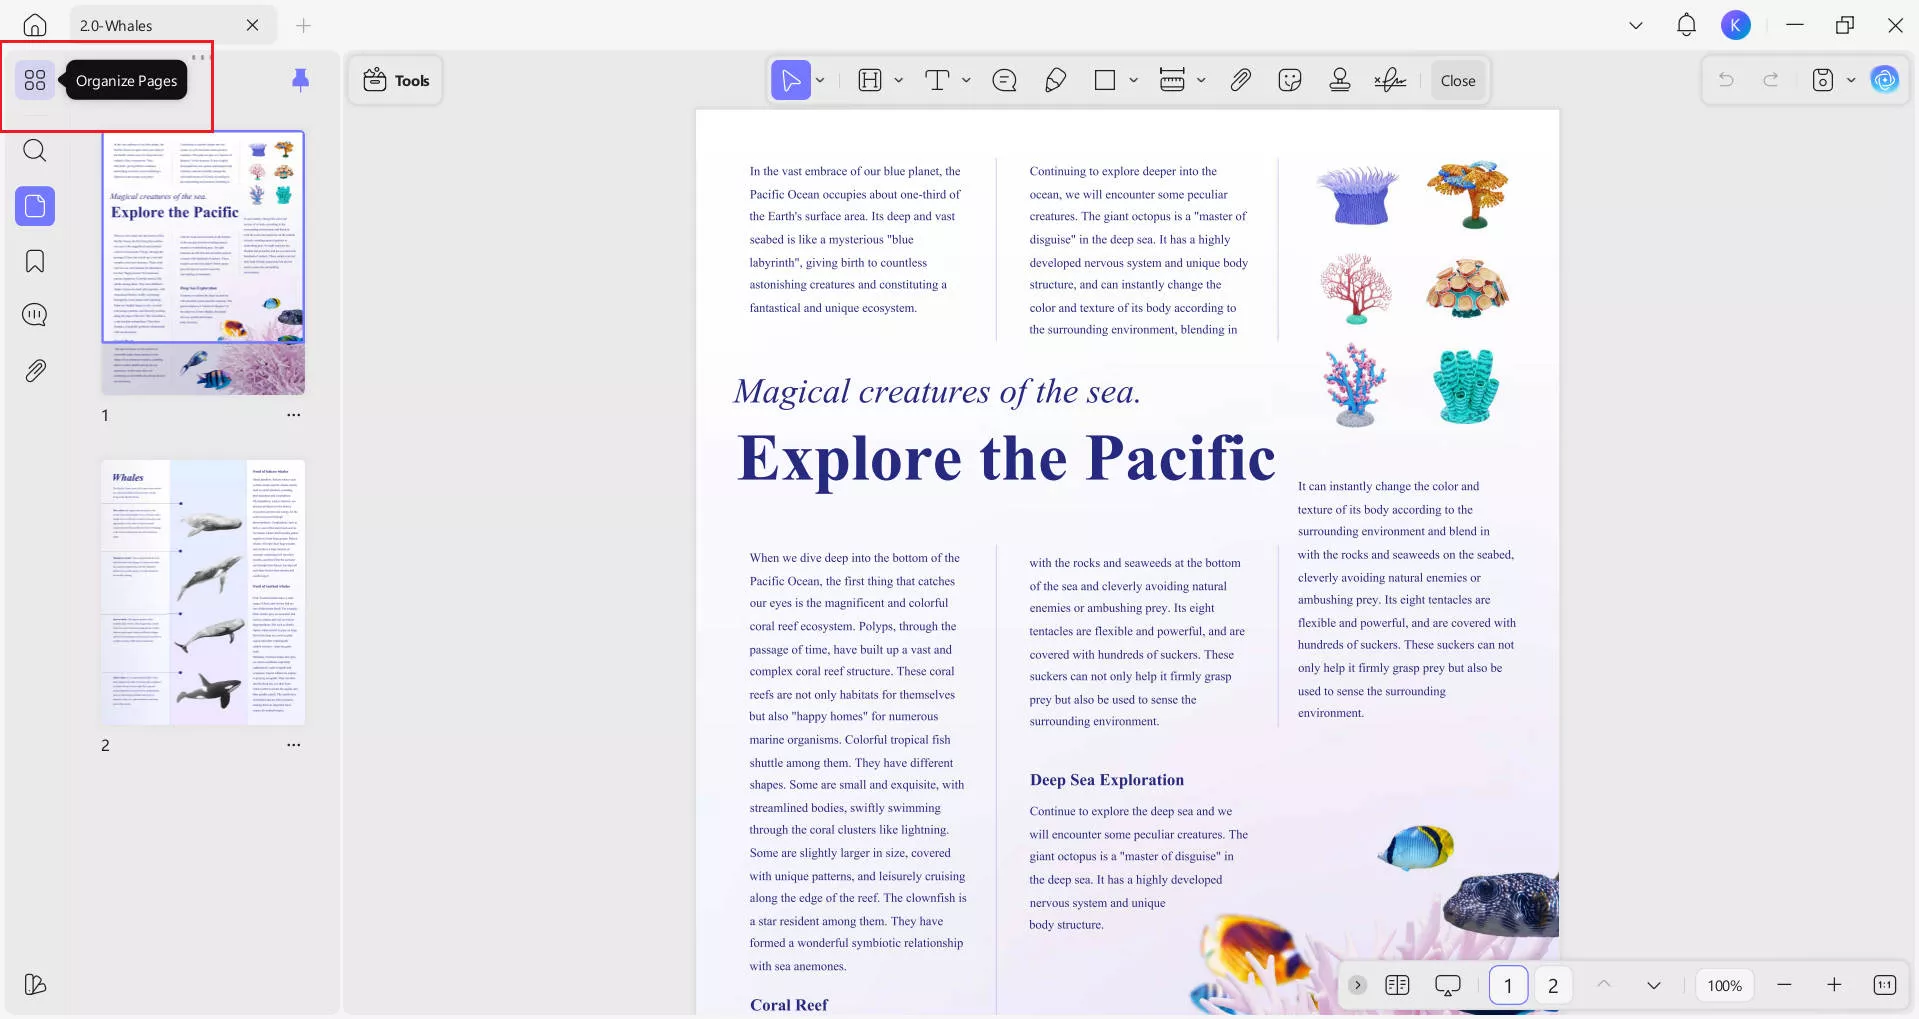Open more options for page 2 thumbnail

(293, 745)
